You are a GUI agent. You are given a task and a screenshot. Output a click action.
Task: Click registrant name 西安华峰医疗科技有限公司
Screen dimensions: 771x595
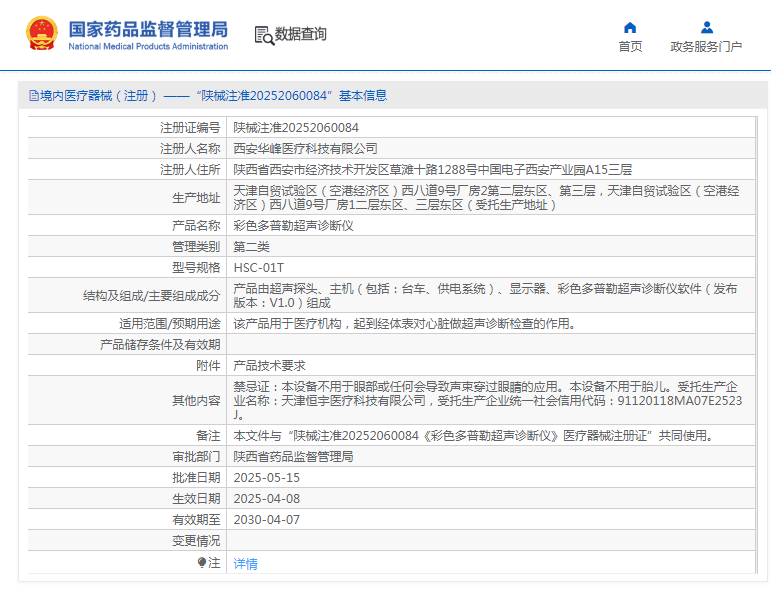click(298, 148)
